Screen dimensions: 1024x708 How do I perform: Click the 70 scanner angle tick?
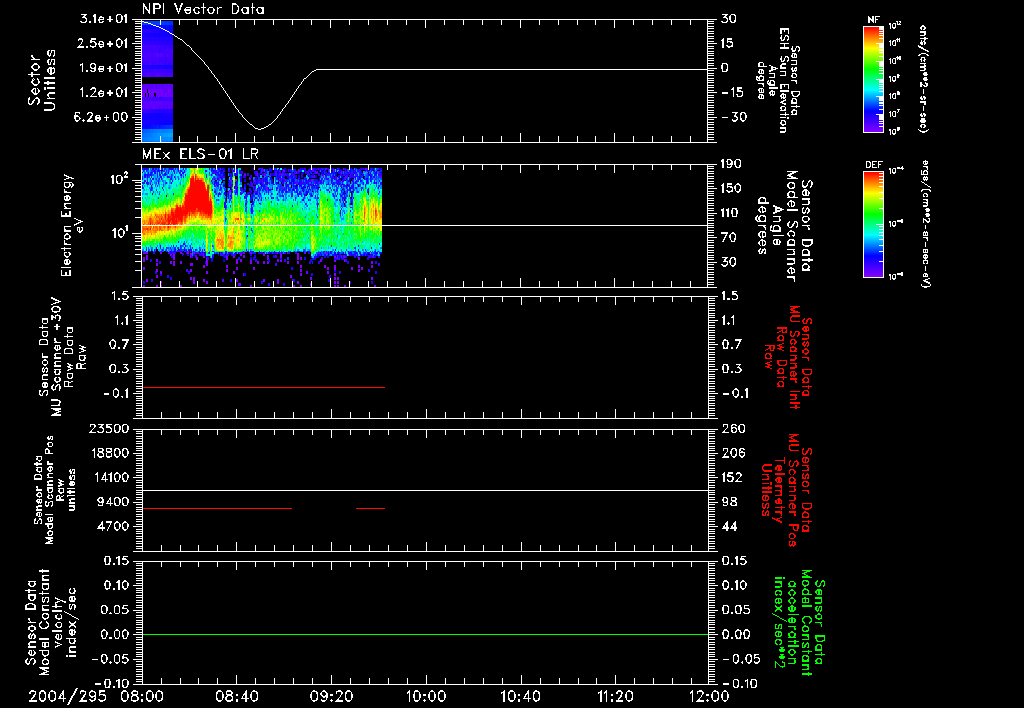coord(729,238)
